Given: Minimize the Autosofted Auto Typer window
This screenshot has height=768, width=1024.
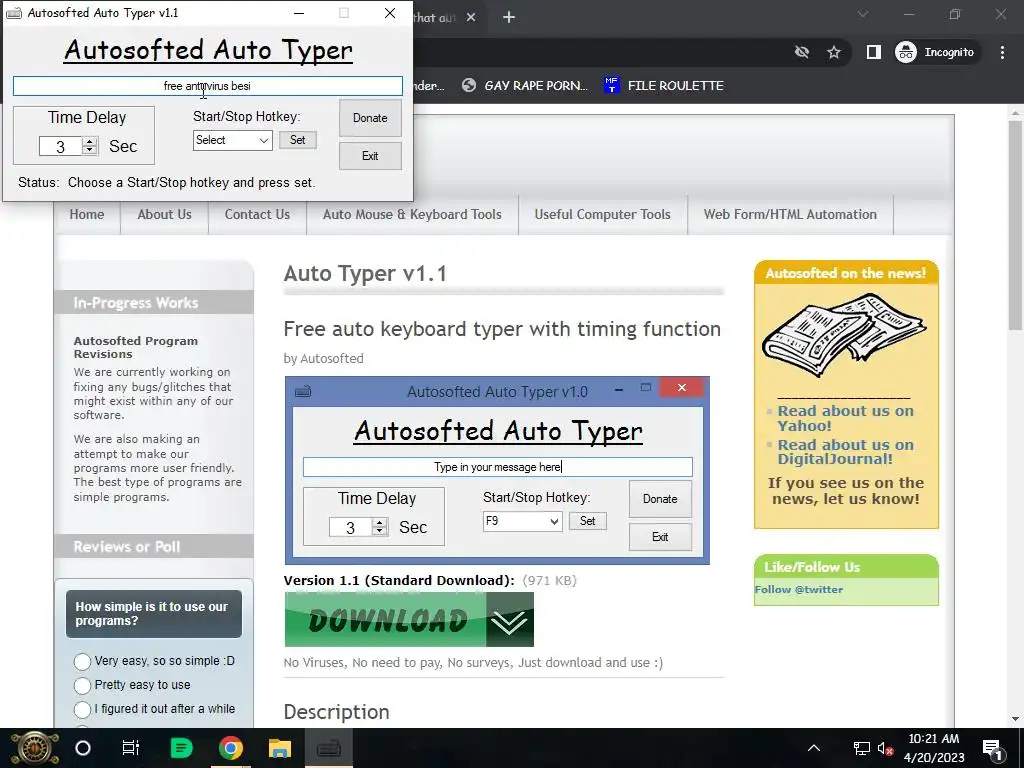Looking at the screenshot, I should (x=298, y=13).
